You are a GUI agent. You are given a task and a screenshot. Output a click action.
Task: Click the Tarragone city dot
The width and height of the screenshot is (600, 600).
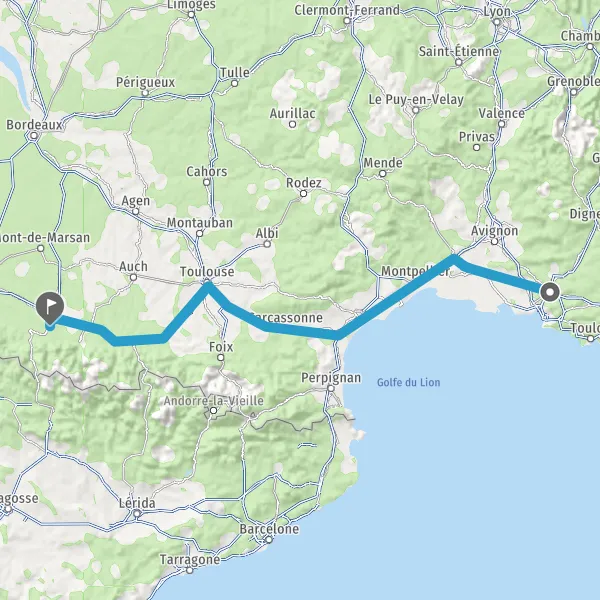[190, 570]
